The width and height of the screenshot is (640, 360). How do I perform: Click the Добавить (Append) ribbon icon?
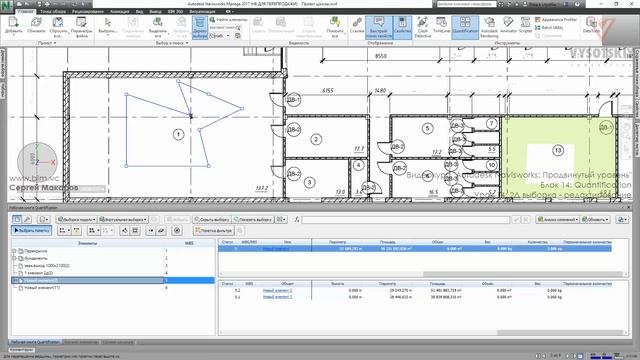click(x=13, y=27)
